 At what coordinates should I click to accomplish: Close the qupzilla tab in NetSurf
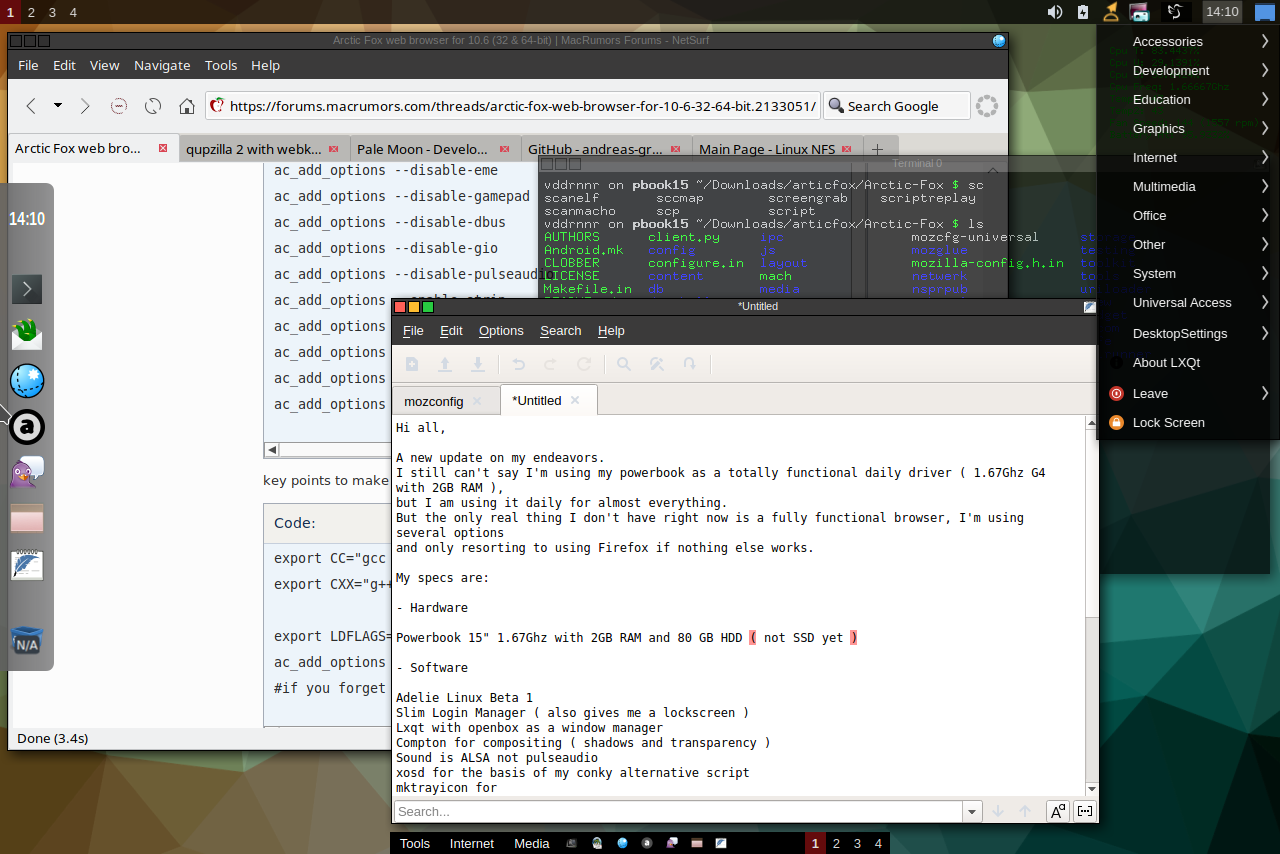point(335,149)
